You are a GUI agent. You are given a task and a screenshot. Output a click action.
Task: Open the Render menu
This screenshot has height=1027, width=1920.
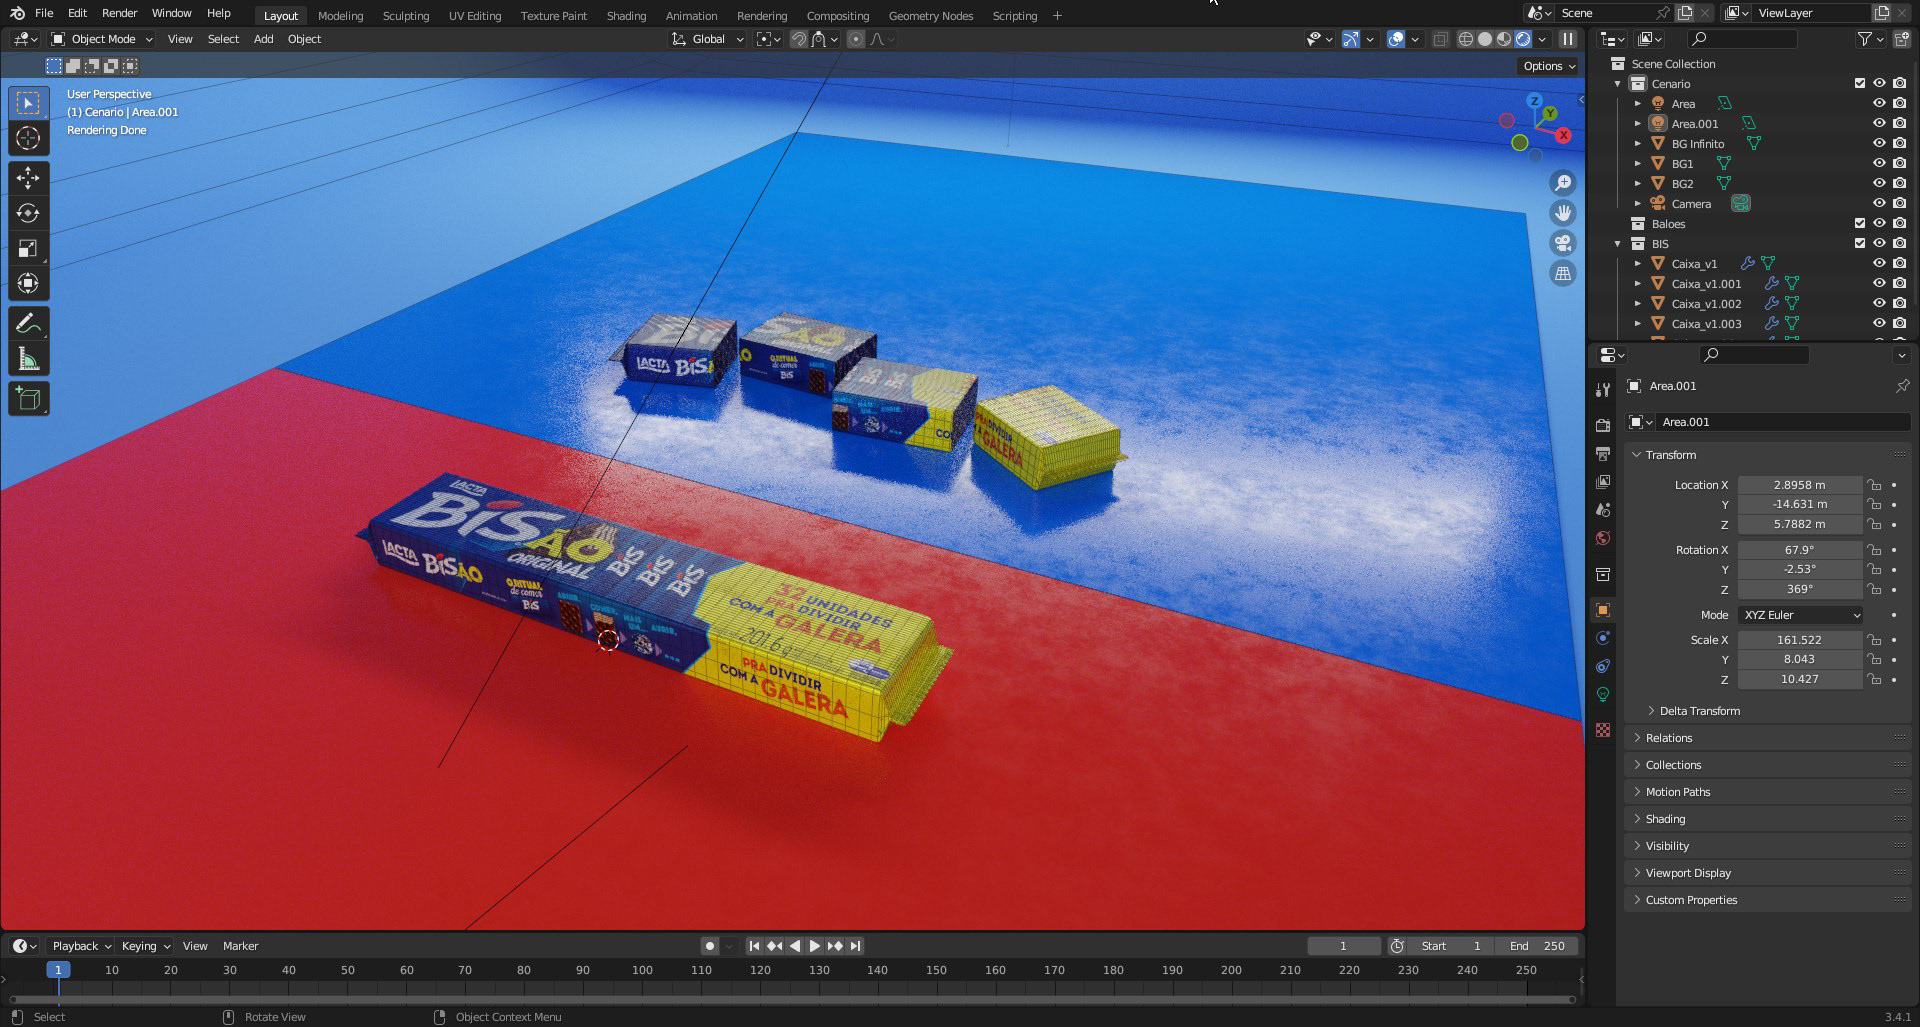pyautogui.click(x=119, y=13)
